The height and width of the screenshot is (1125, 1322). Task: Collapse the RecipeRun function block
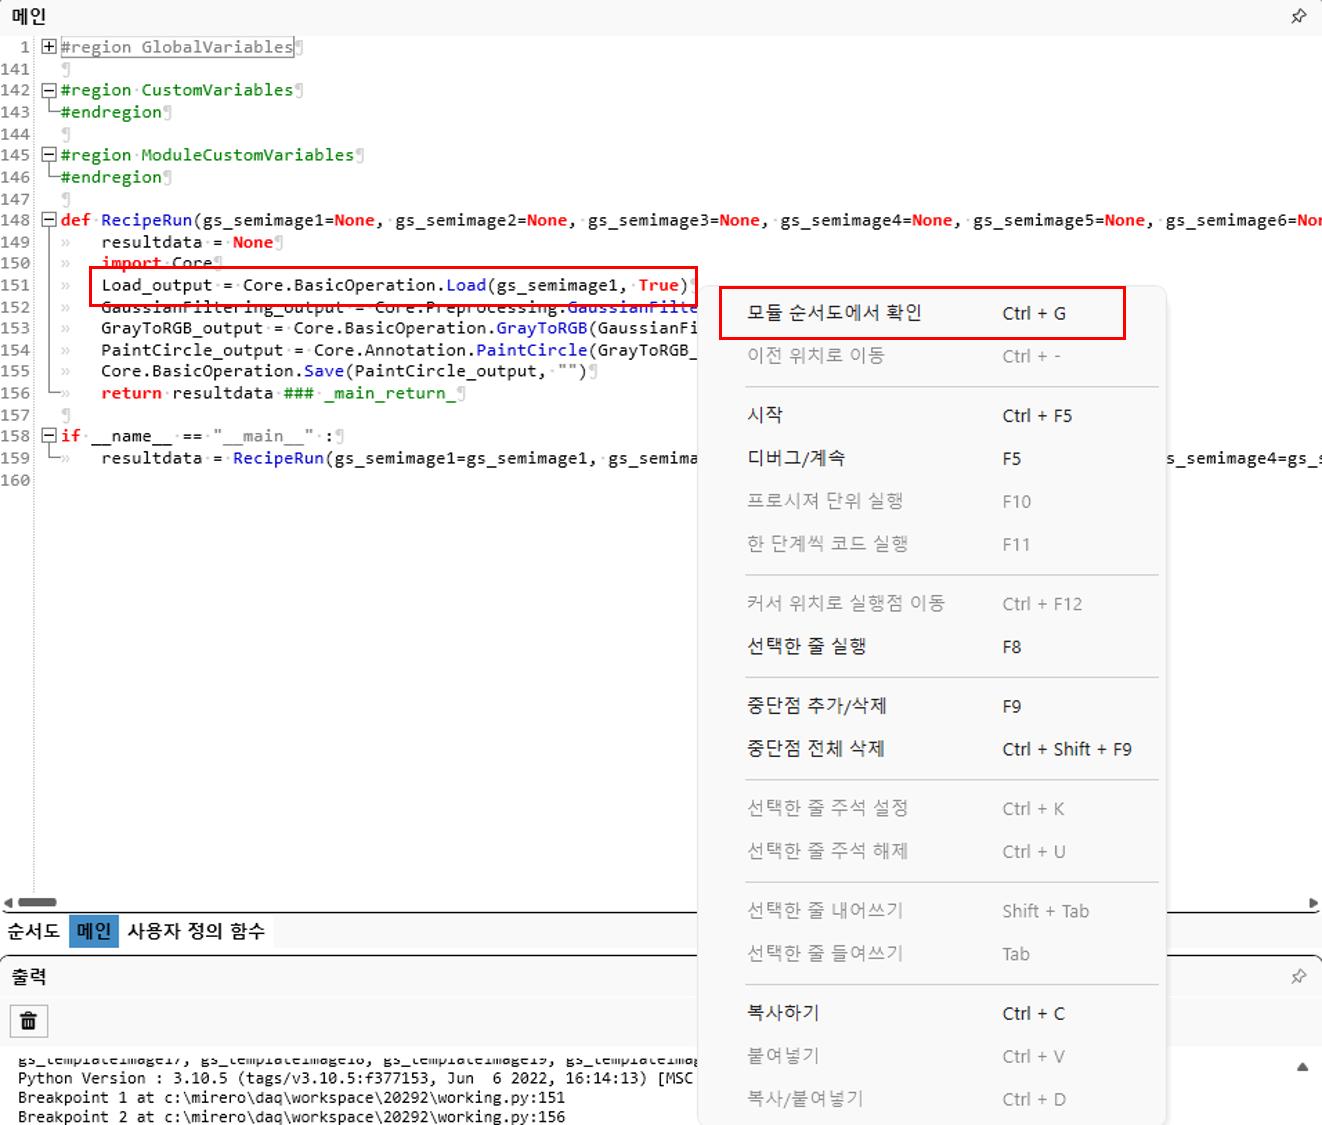pyautogui.click(x=48, y=220)
